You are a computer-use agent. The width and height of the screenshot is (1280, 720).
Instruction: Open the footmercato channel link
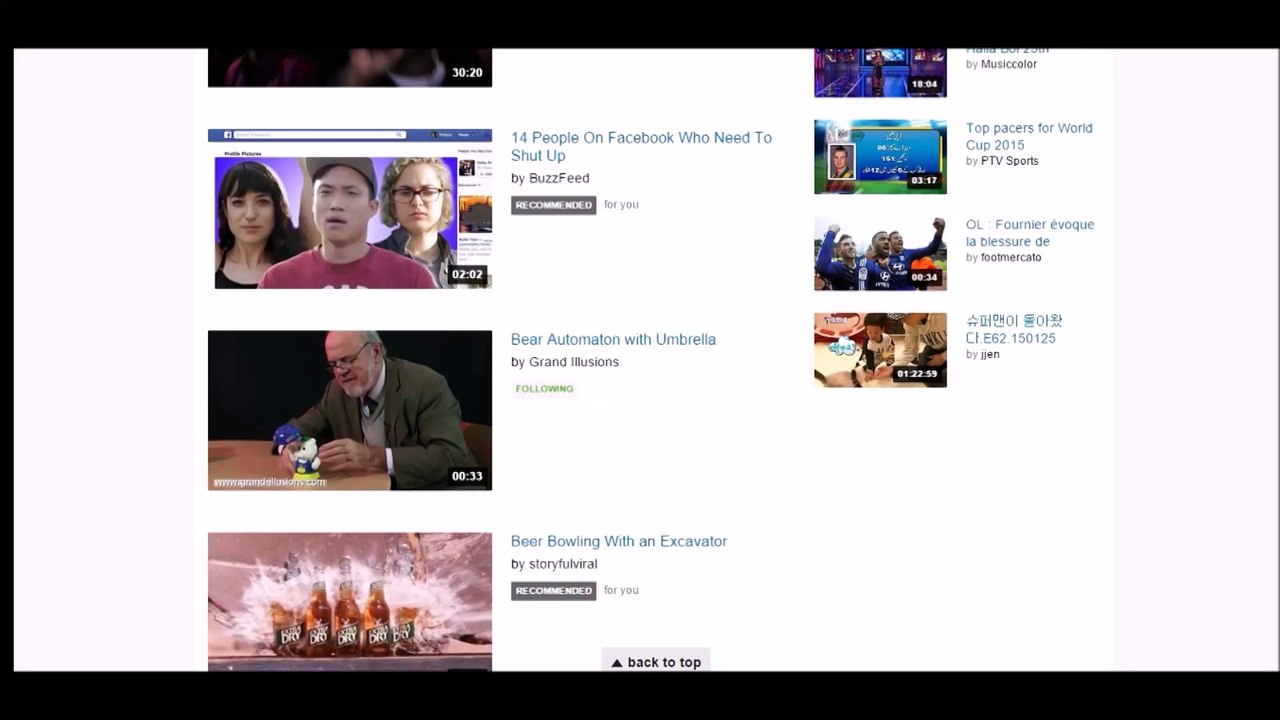point(1011,258)
